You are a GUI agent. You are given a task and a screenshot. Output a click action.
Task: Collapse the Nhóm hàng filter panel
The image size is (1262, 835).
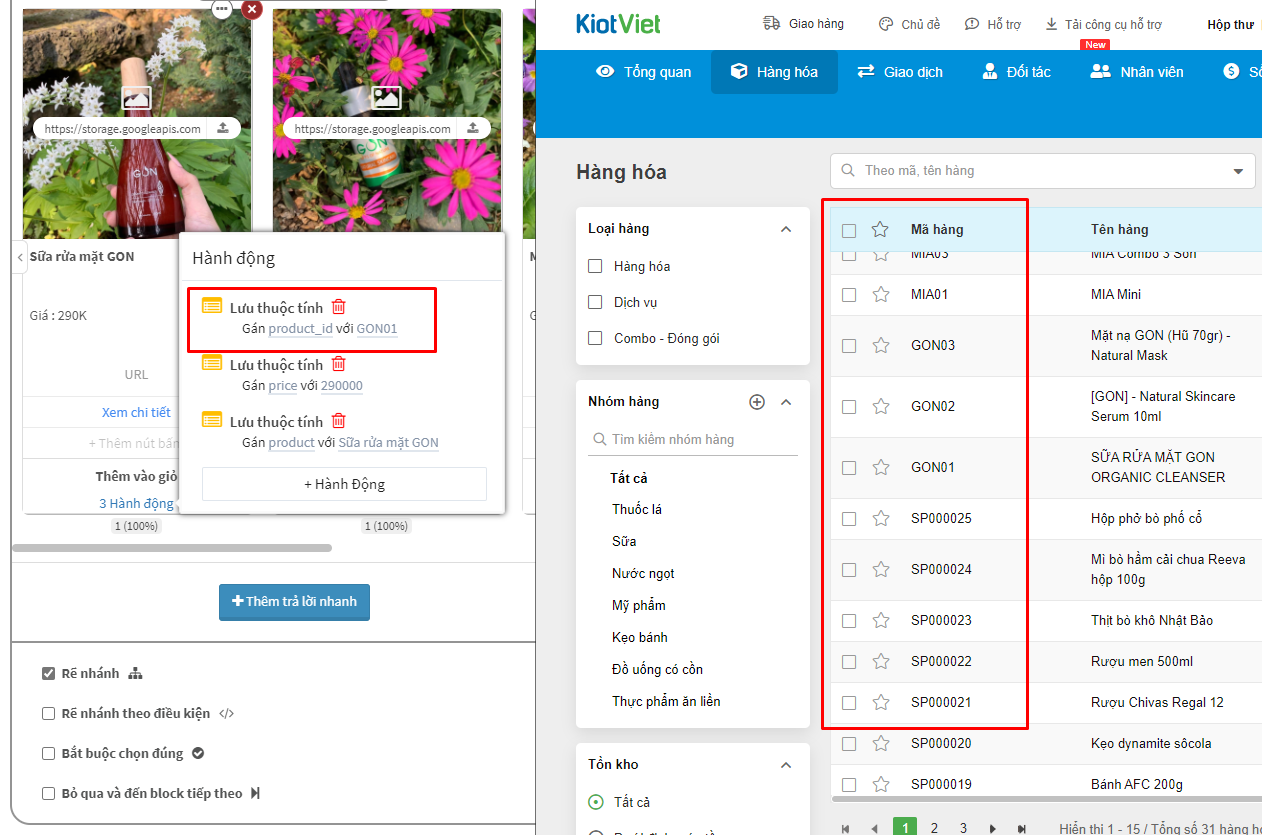tap(786, 402)
